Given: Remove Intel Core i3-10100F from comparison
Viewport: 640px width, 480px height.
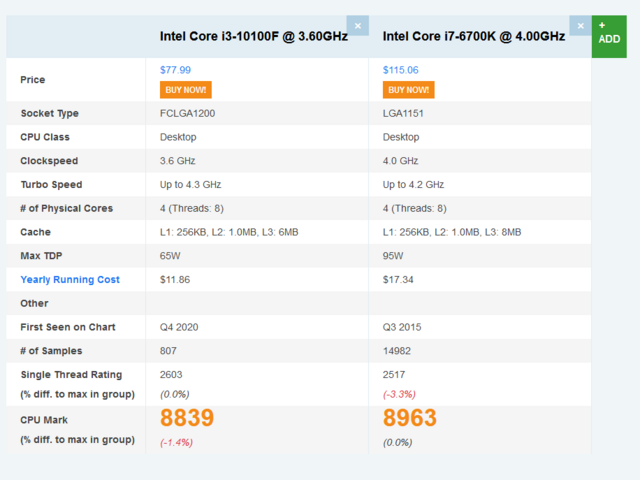Looking at the screenshot, I should click(357, 26).
